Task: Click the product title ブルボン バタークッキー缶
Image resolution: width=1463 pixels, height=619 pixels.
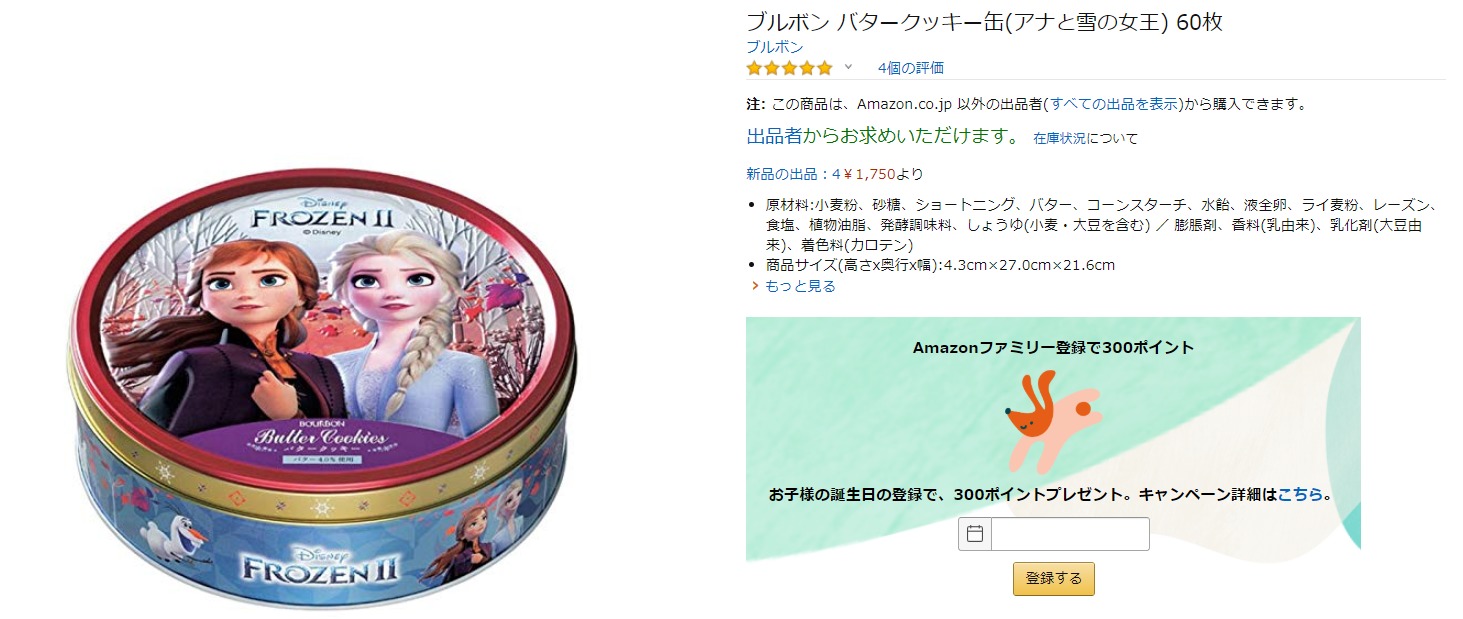Action: point(984,22)
